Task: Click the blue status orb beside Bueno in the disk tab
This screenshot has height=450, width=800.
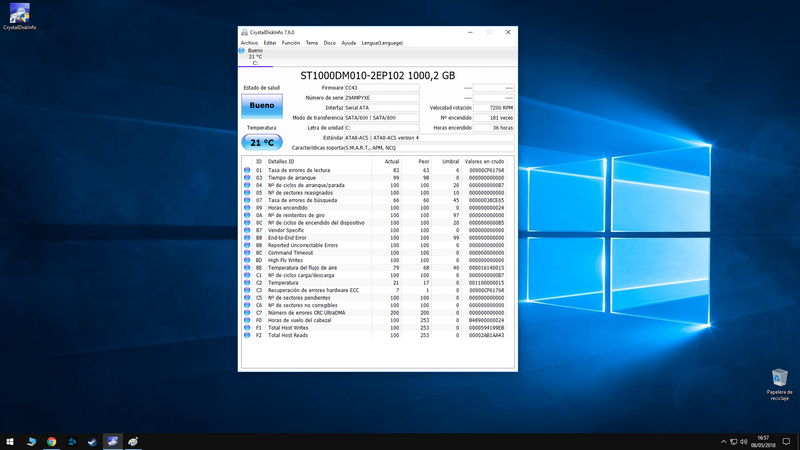Action: 241,51
